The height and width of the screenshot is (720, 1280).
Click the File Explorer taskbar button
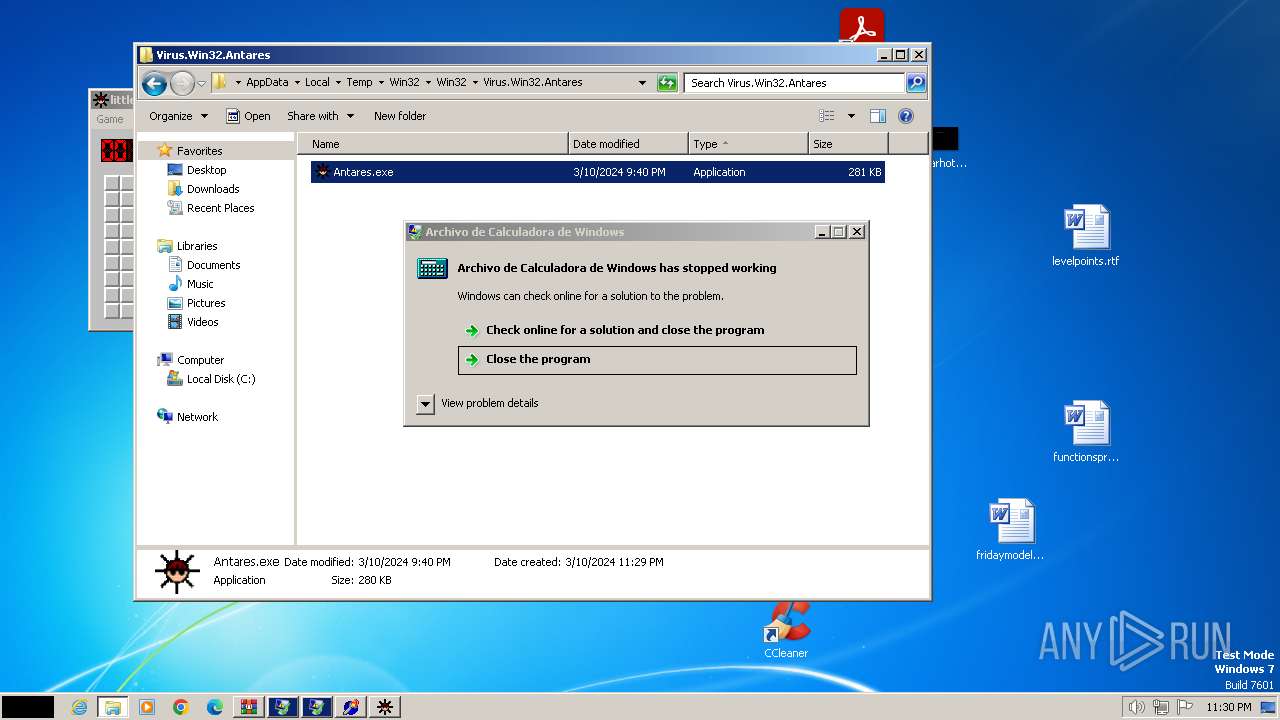[x=113, y=707]
